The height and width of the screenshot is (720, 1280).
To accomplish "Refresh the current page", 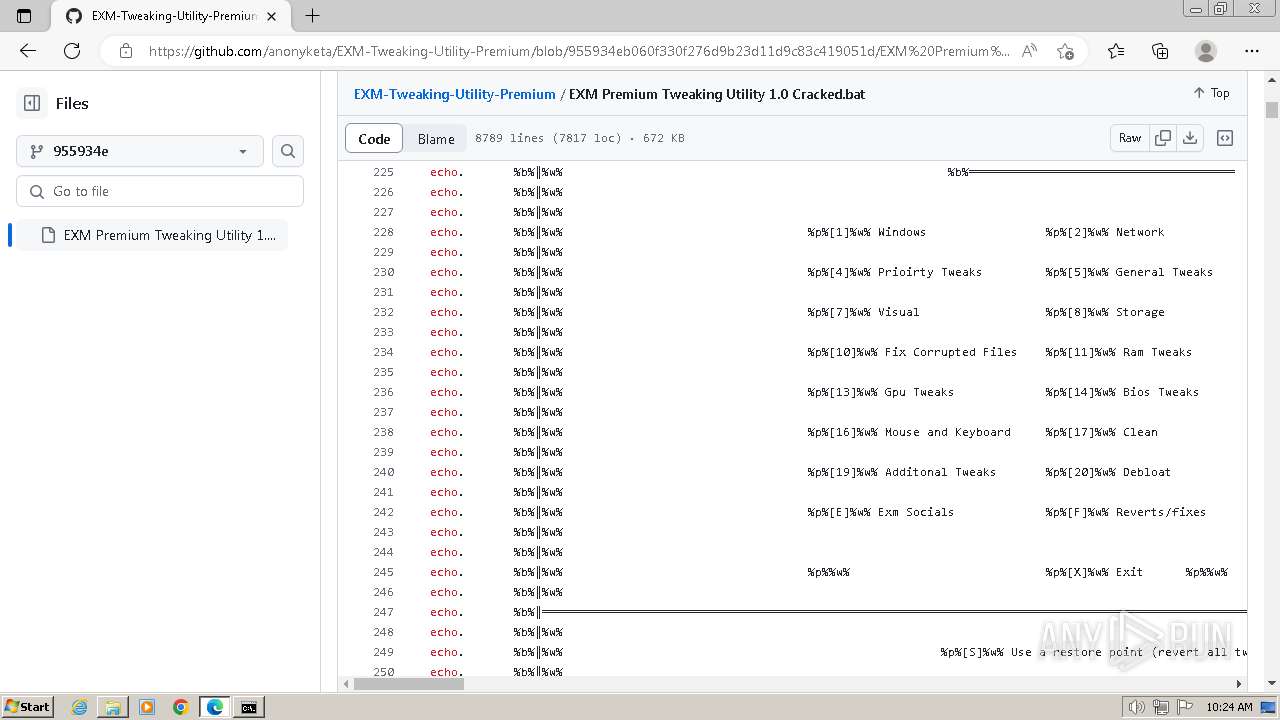I will click(72, 51).
